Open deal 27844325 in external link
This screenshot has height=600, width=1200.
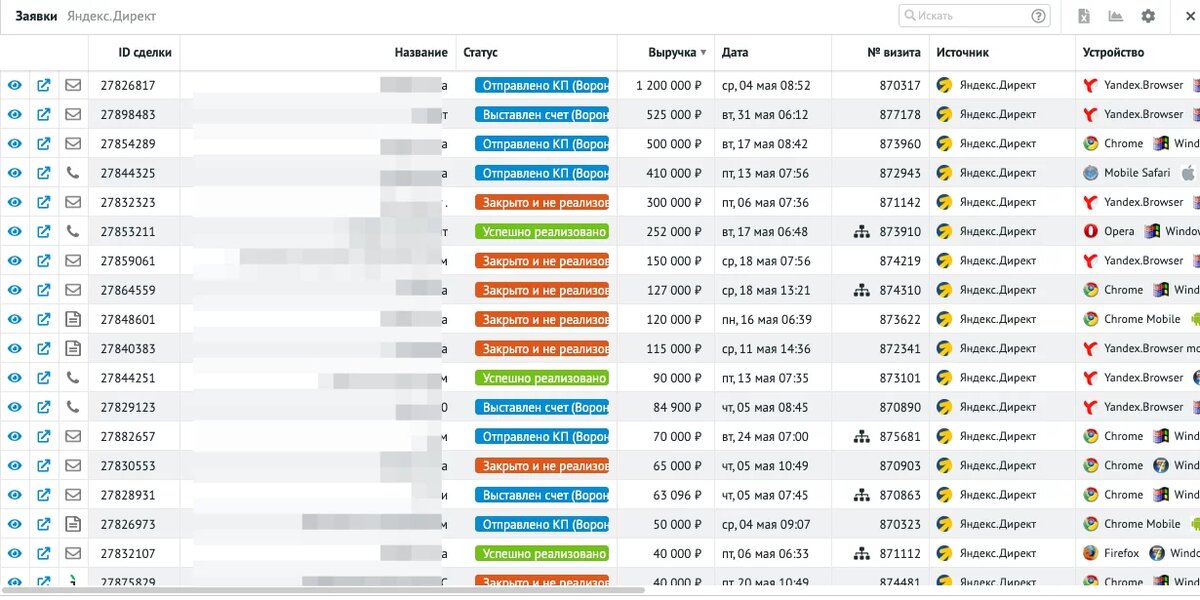44,173
